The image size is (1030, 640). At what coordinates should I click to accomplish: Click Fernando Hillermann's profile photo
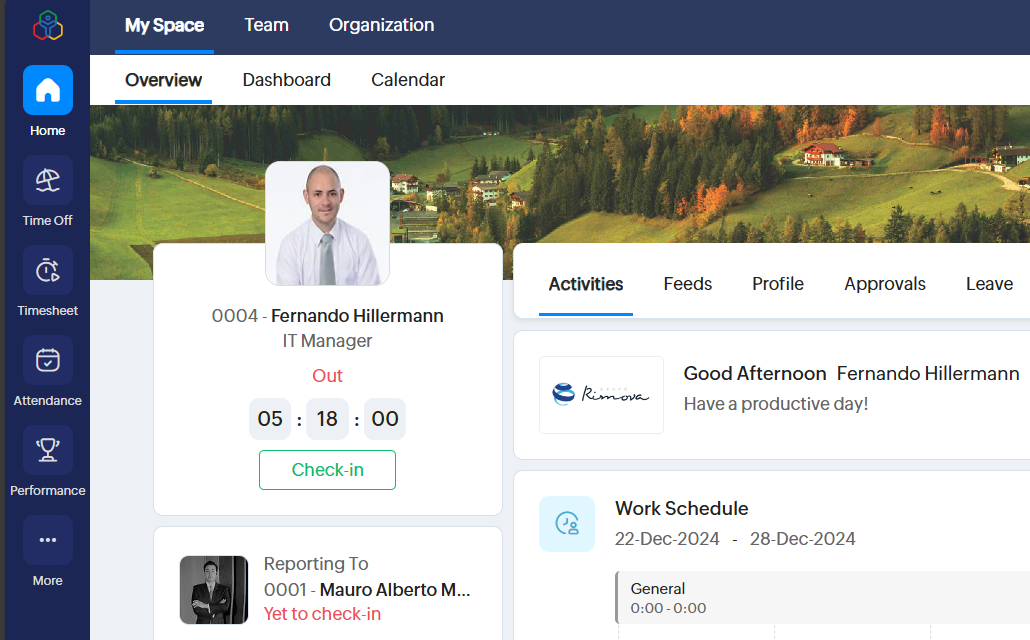(x=327, y=224)
